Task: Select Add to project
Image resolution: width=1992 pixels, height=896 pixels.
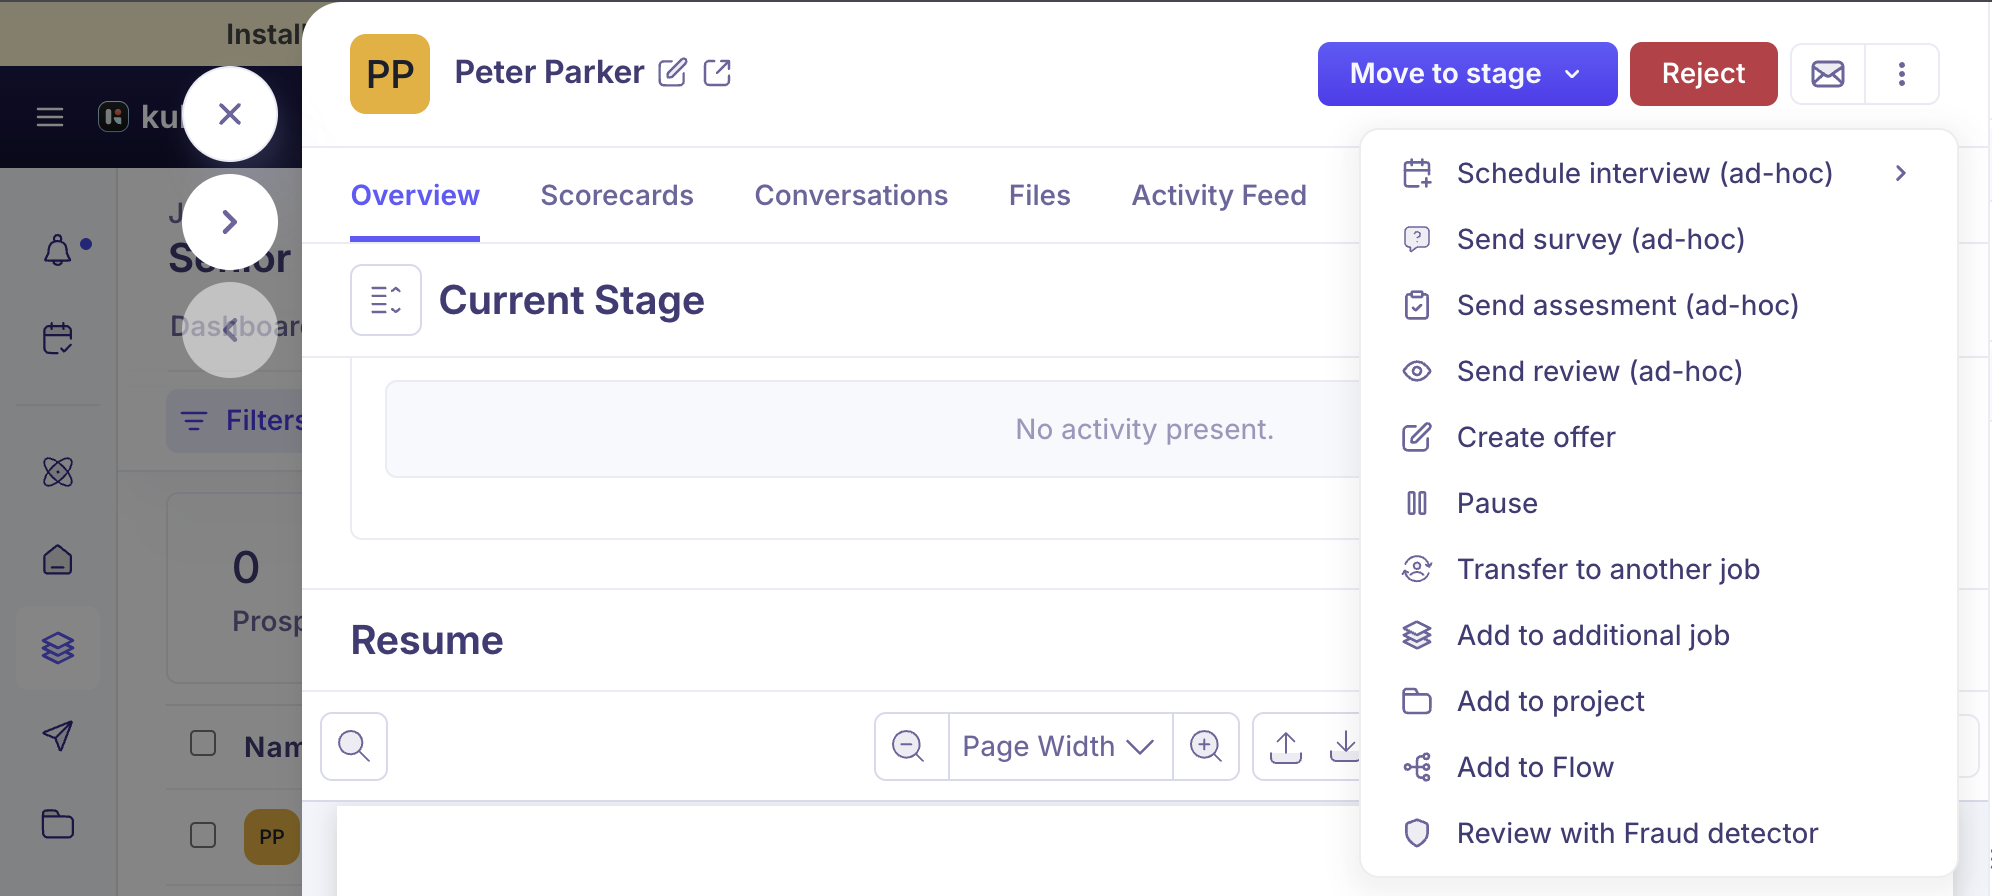Action: point(1658,701)
